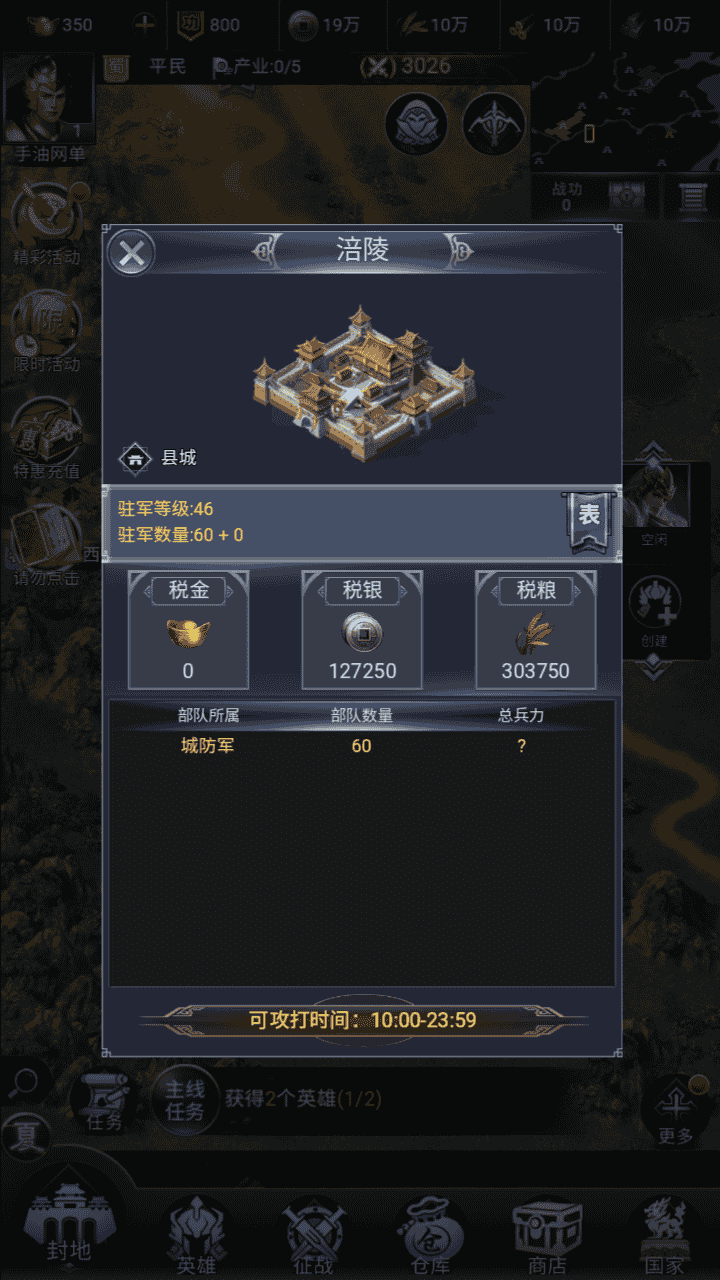The image size is (720, 1280).
Task: Tap the 税银 silver coin icon
Action: [x=362, y=634]
